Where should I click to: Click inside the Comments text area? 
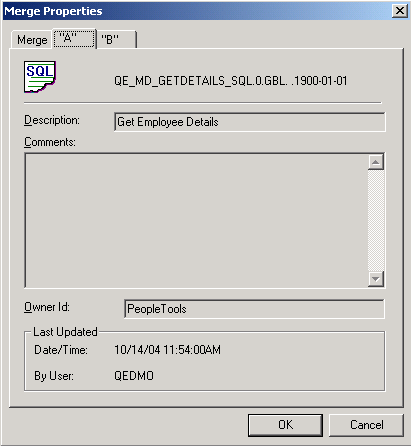[x=196, y=220]
